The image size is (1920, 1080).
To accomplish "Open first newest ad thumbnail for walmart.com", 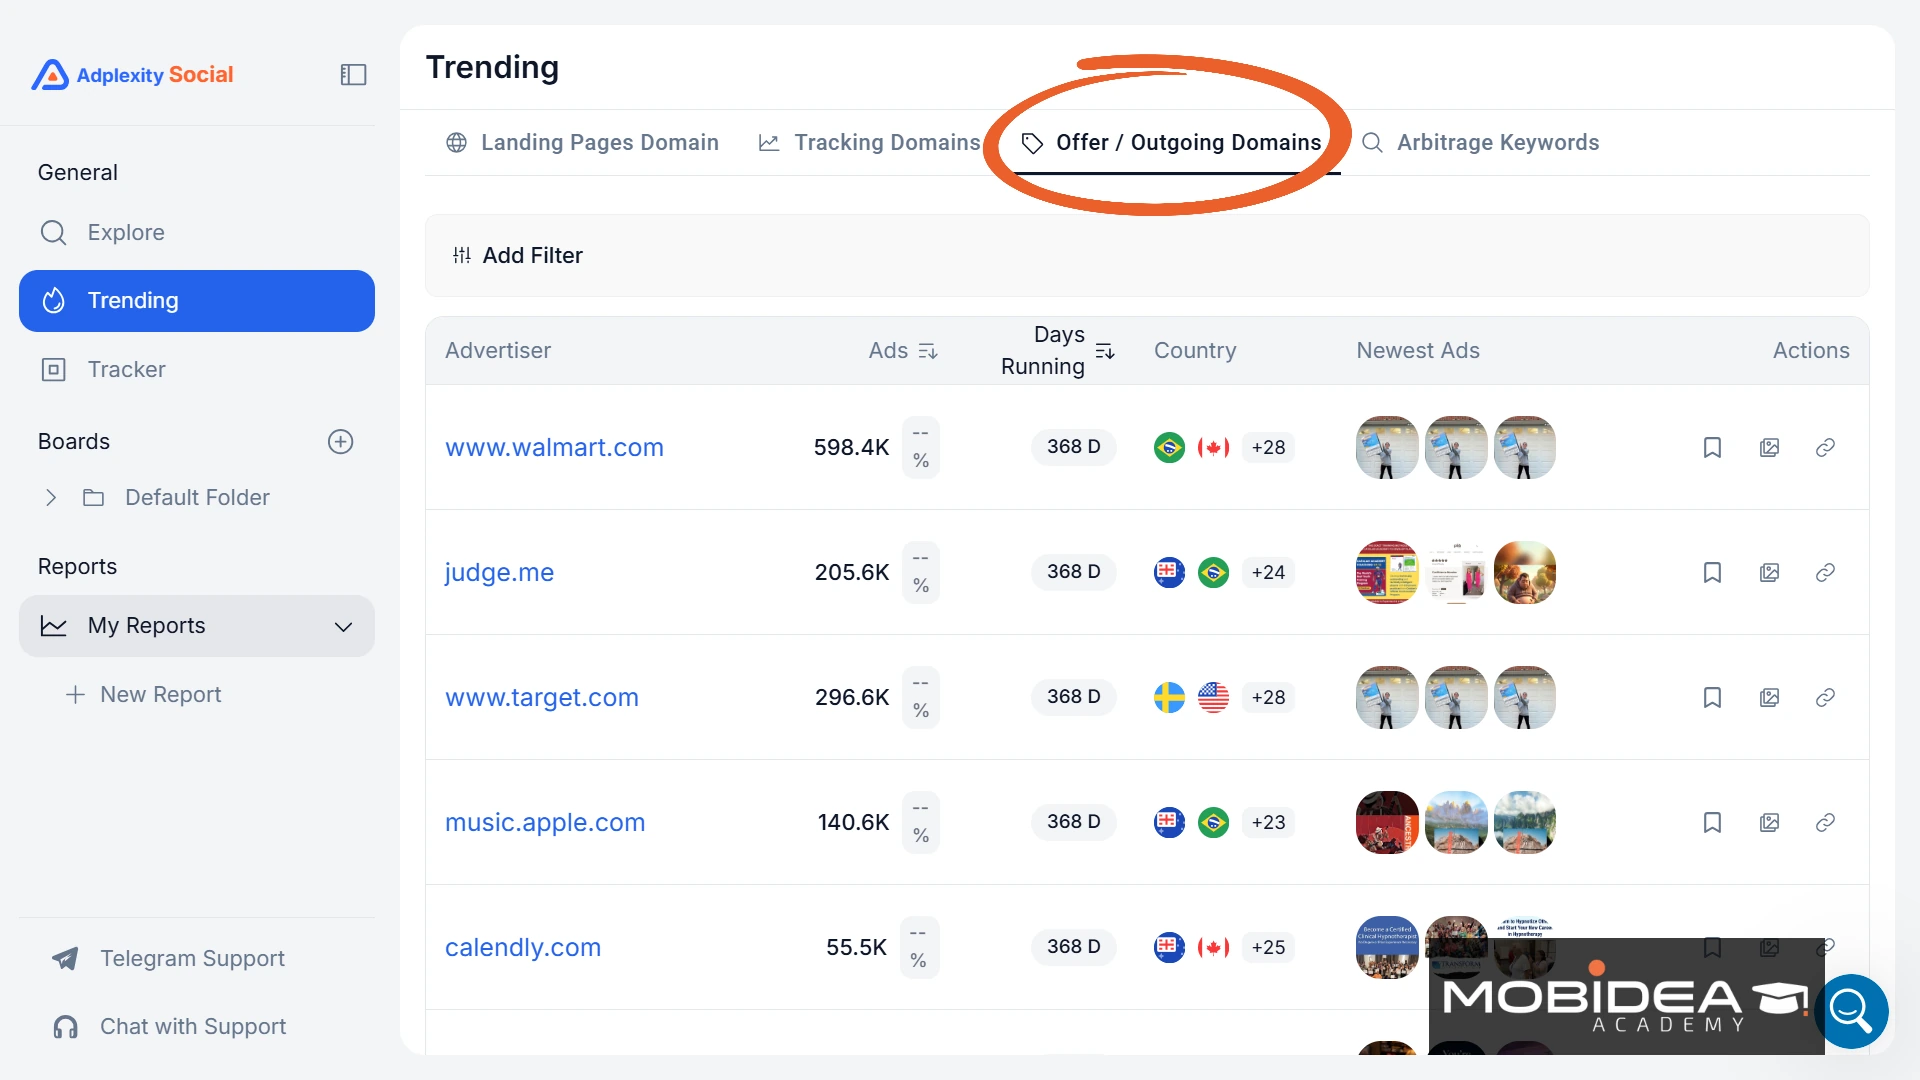I will coord(1387,447).
